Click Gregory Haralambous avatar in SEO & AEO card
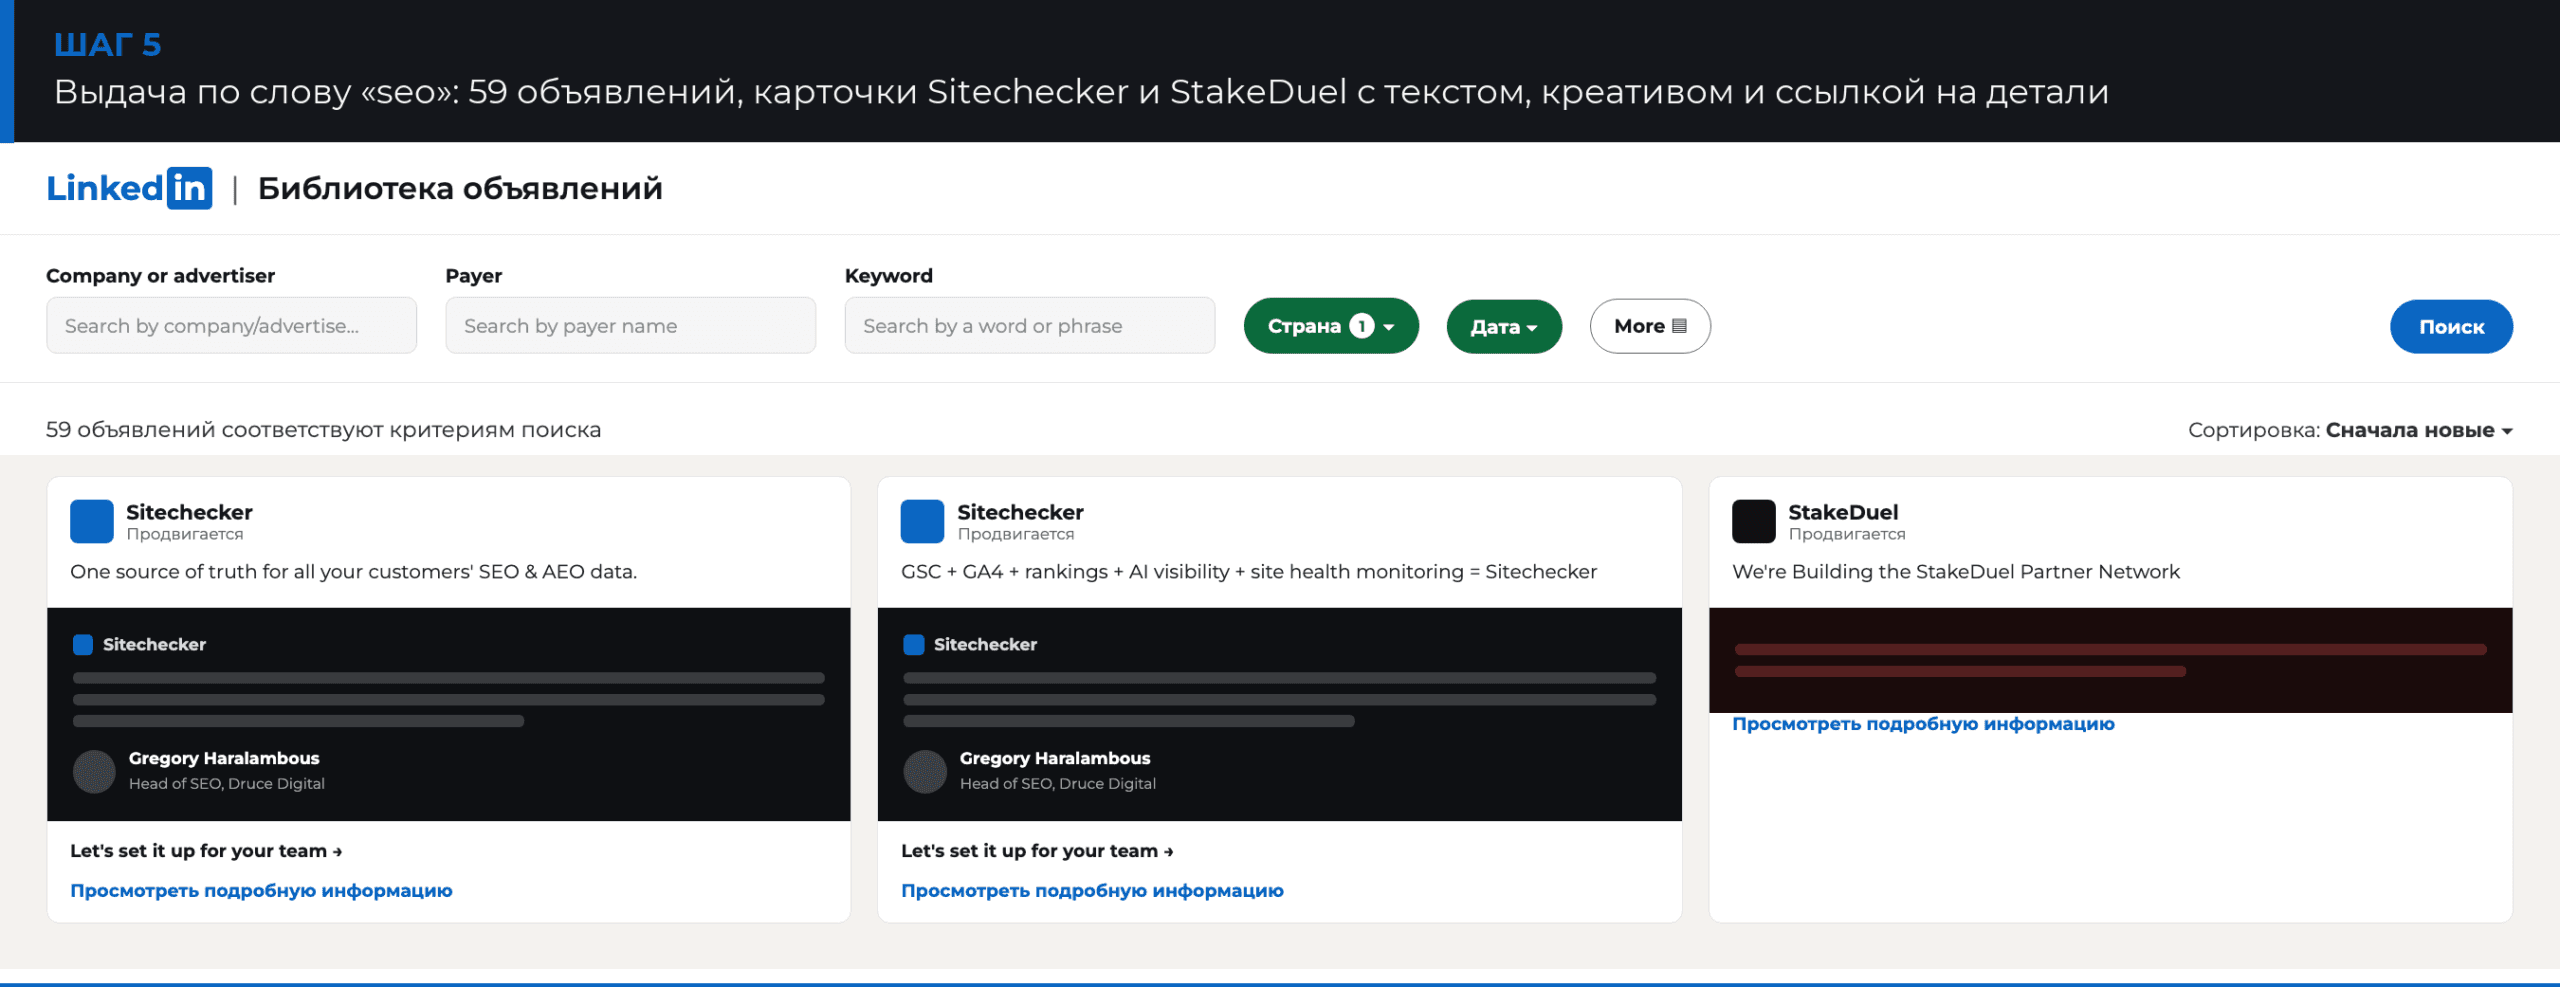Image resolution: width=2560 pixels, height=987 pixels. click(x=94, y=772)
